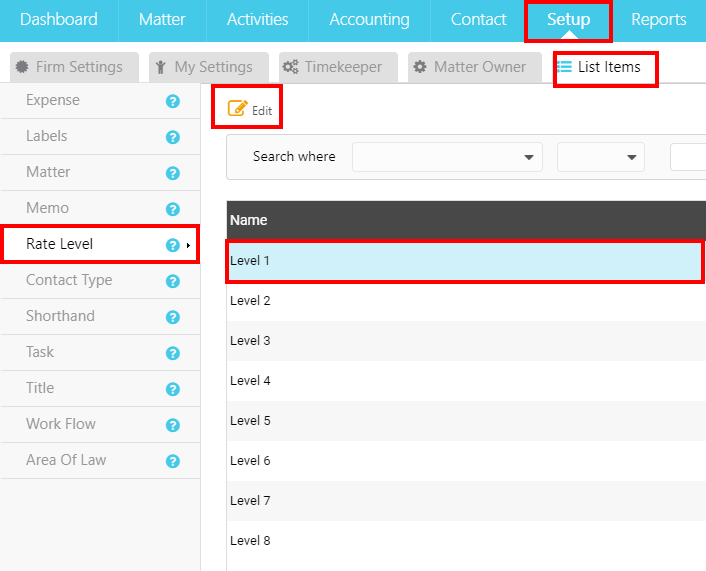Open help icon for Title
The width and height of the screenshot is (706, 571).
172,389
